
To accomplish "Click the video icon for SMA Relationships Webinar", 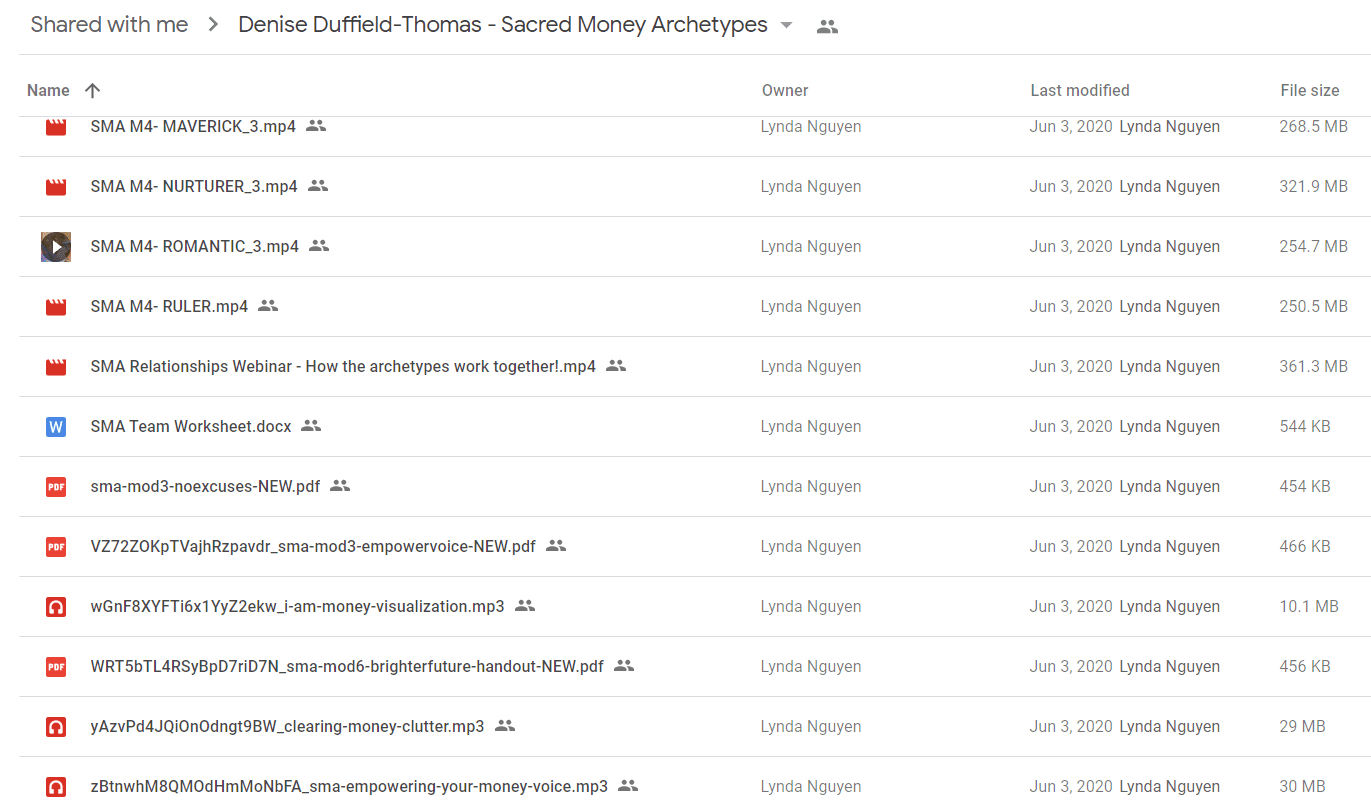I will (56, 367).
